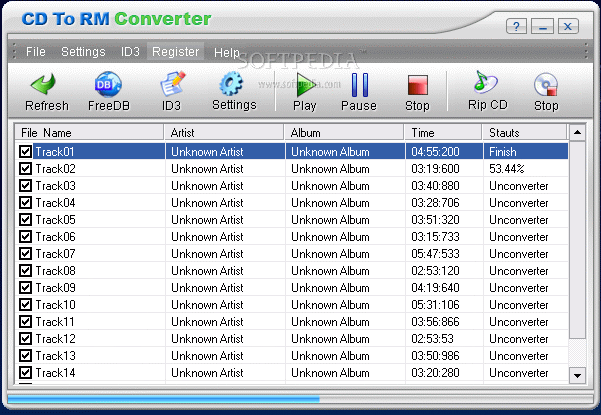The image size is (601, 415).
Task: Toggle the Track04 checkbox
Action: pos(25,202)
